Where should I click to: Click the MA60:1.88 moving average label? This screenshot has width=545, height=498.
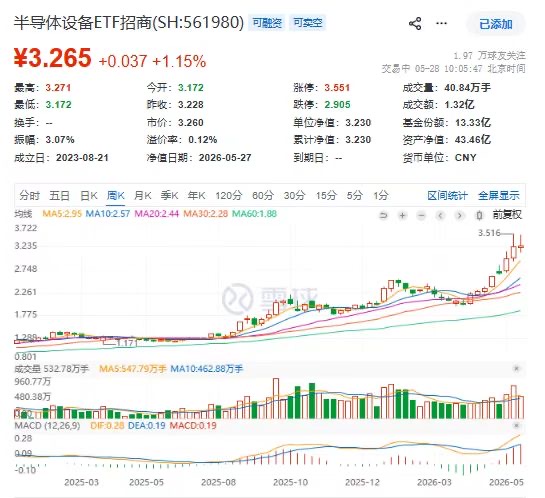click(254, 213)
